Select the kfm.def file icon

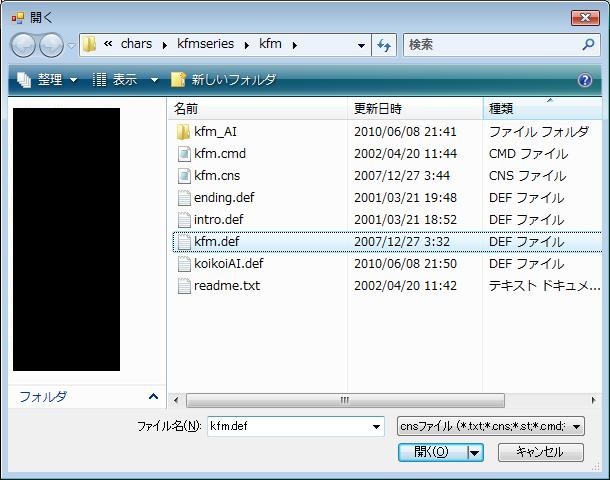184,242
